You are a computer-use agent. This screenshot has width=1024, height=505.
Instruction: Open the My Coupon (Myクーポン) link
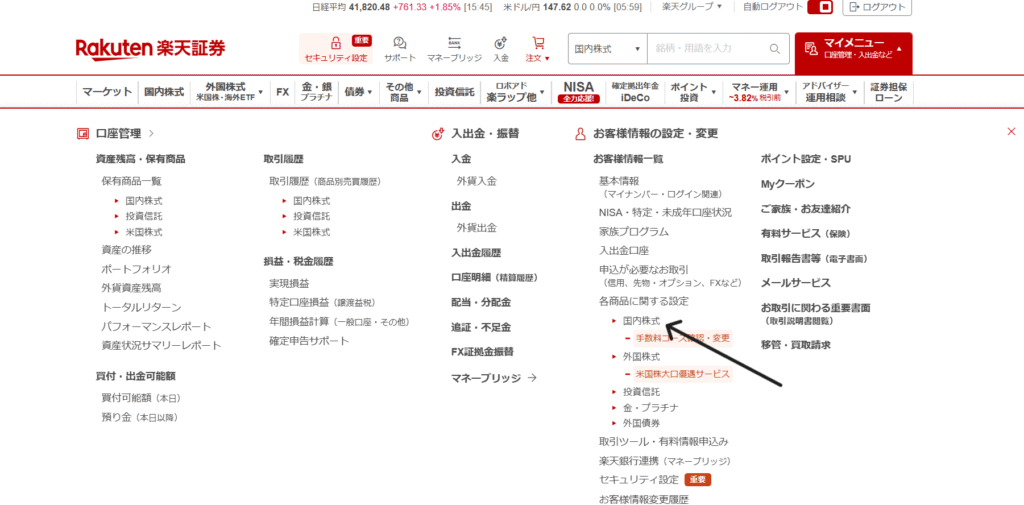(788, 184)
